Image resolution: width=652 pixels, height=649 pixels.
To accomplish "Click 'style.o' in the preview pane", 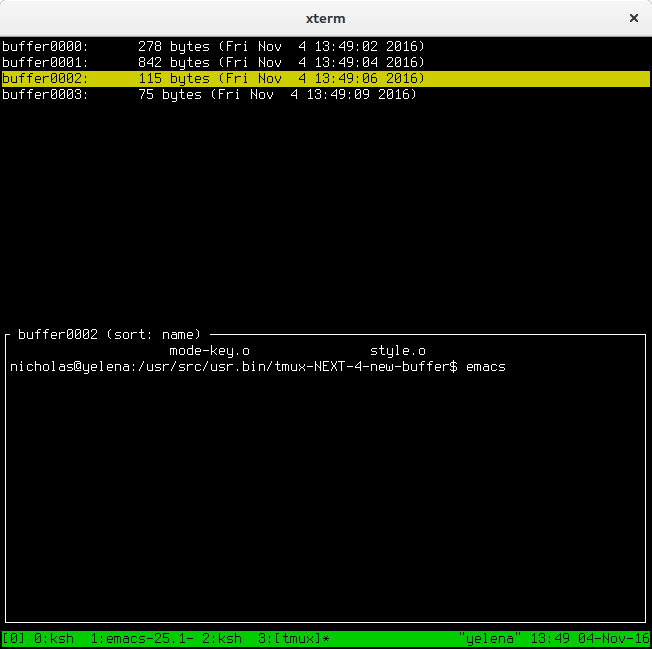I will (398, 351).
